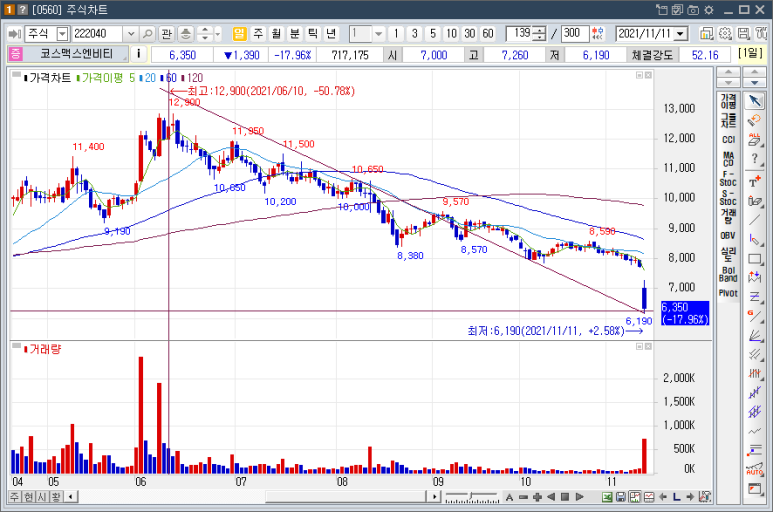Screen dimensions: 773x512
Task: Click the 주 button in bottom-left corner
Action: click(x=14, y=497)
